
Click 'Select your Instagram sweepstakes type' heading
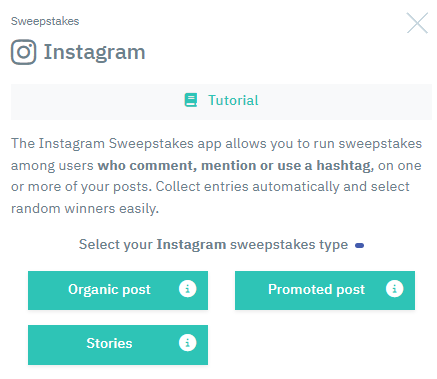pyautogui.click(x=213, y=245)
